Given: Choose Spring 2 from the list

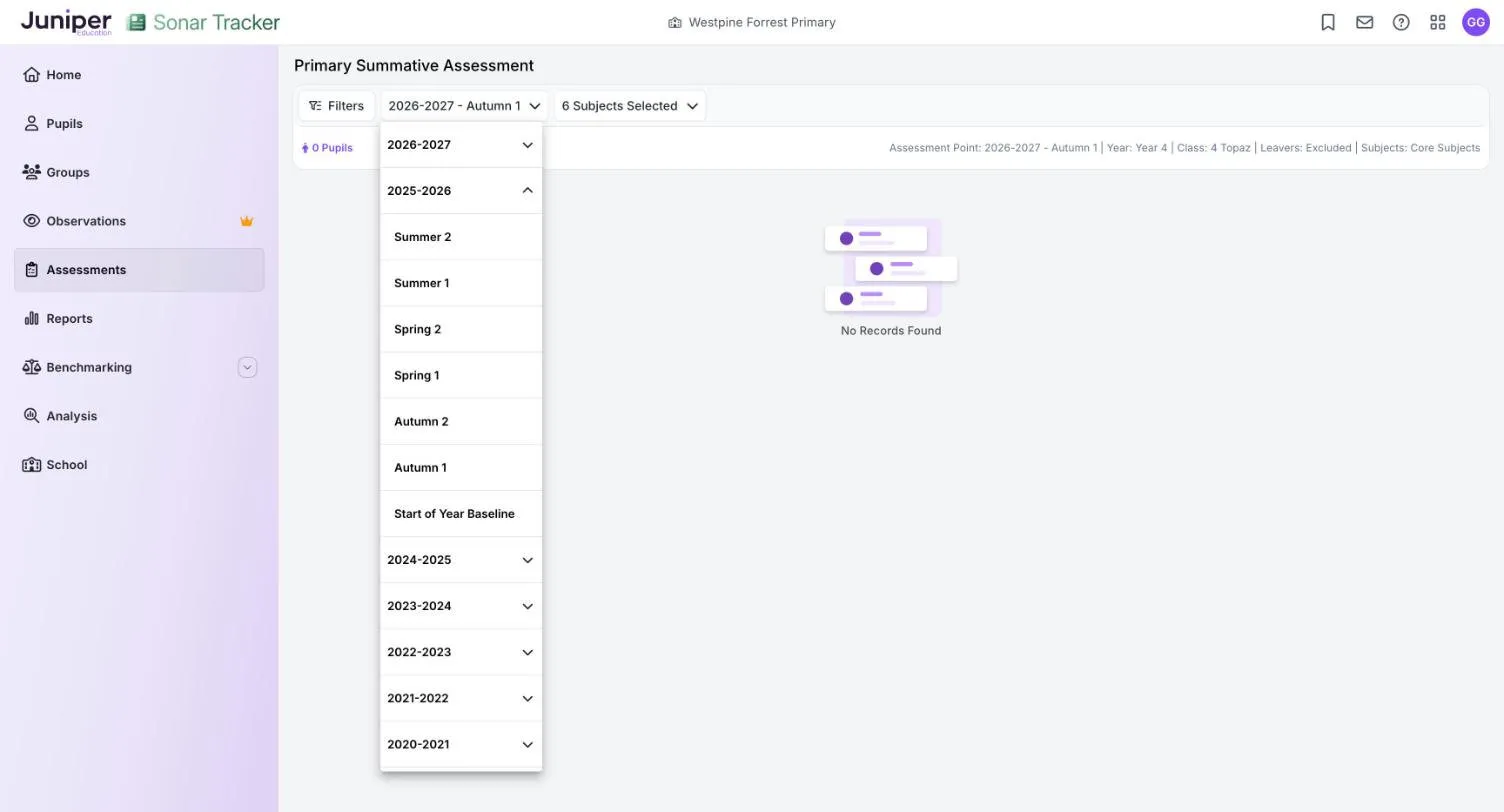Looking at the screenshot, I should (461, 329).
